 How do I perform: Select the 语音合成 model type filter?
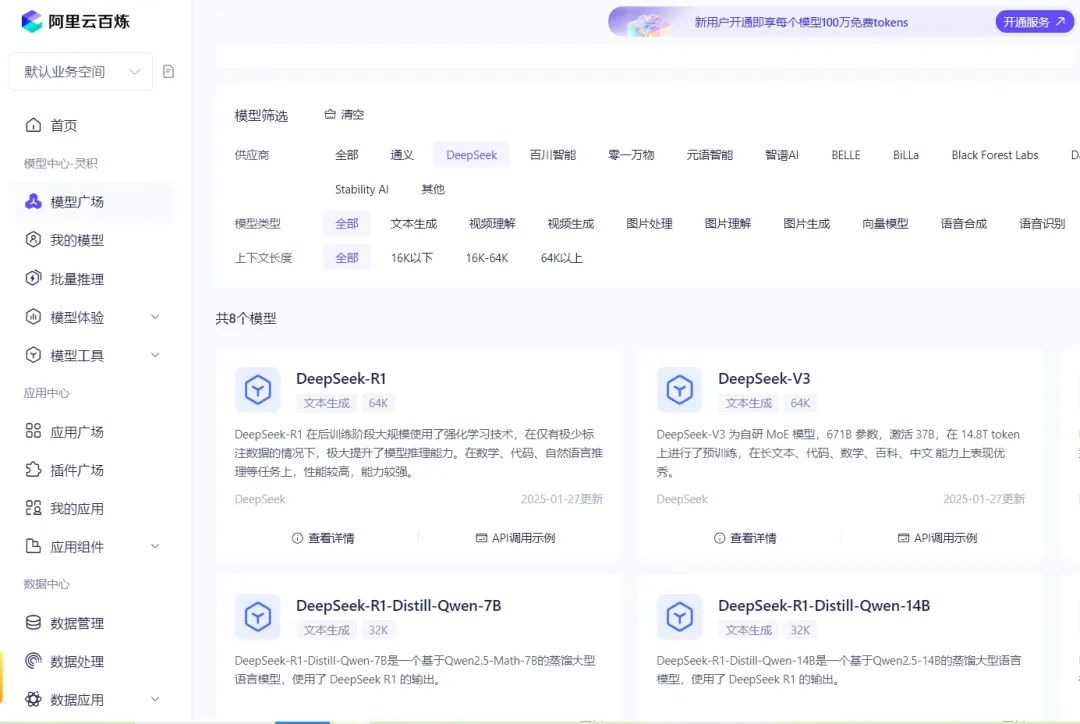pos(964,223)
